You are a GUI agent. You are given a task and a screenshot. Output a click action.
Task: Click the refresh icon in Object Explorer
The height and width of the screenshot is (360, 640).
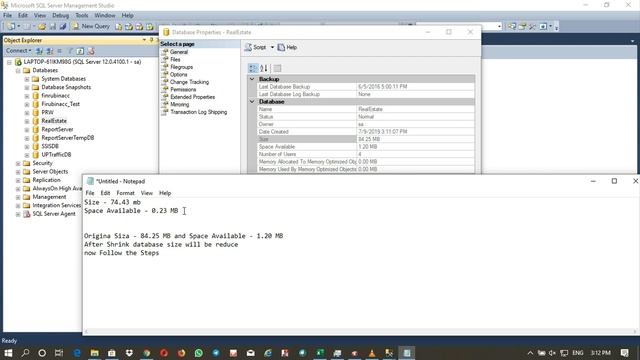coord(80,51)
